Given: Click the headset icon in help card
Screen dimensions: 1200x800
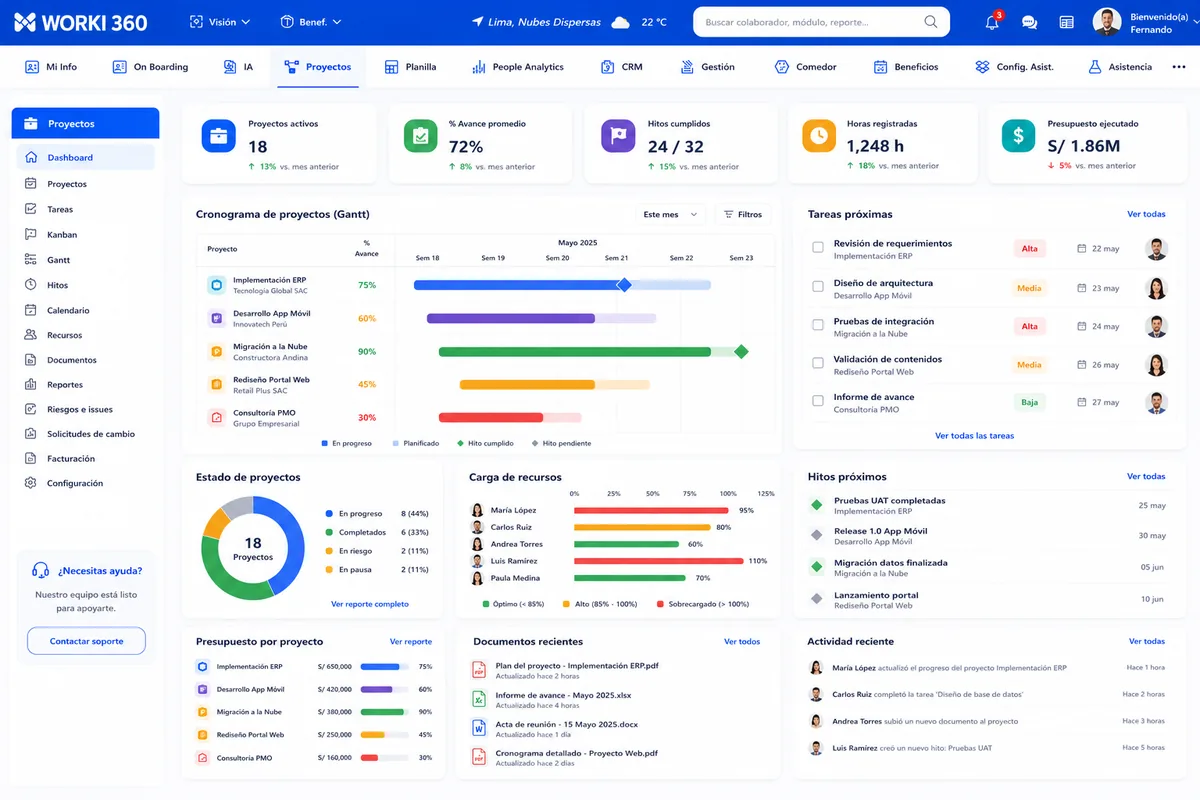Looking at the screenshot, I should point(41,570).
